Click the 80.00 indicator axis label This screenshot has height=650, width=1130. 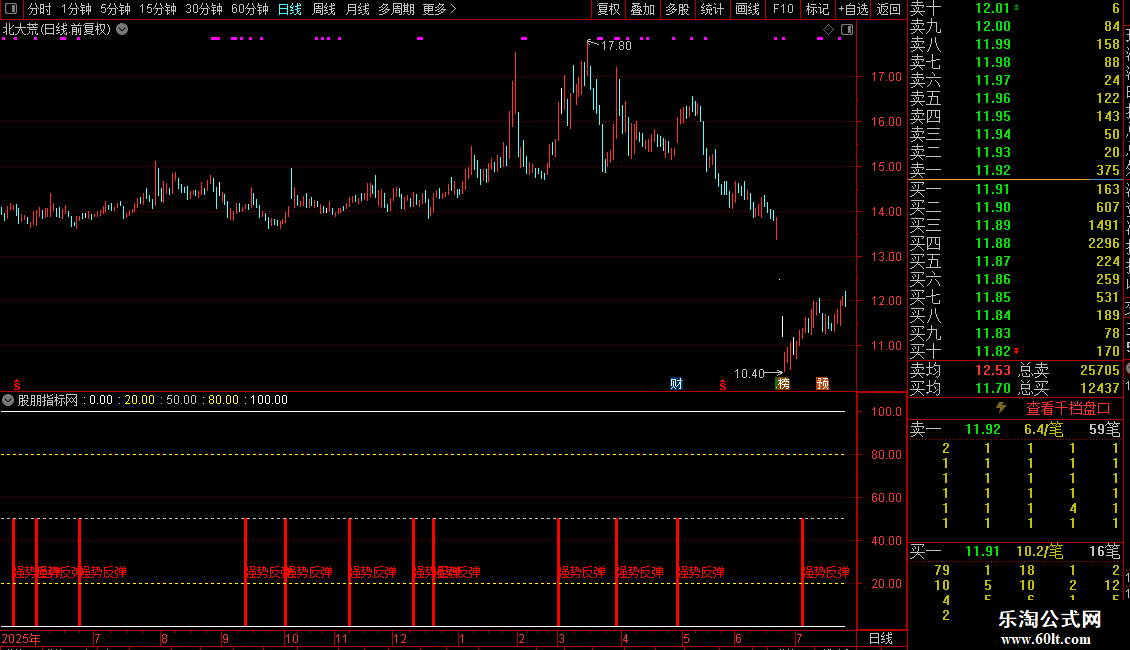[886, 454]
